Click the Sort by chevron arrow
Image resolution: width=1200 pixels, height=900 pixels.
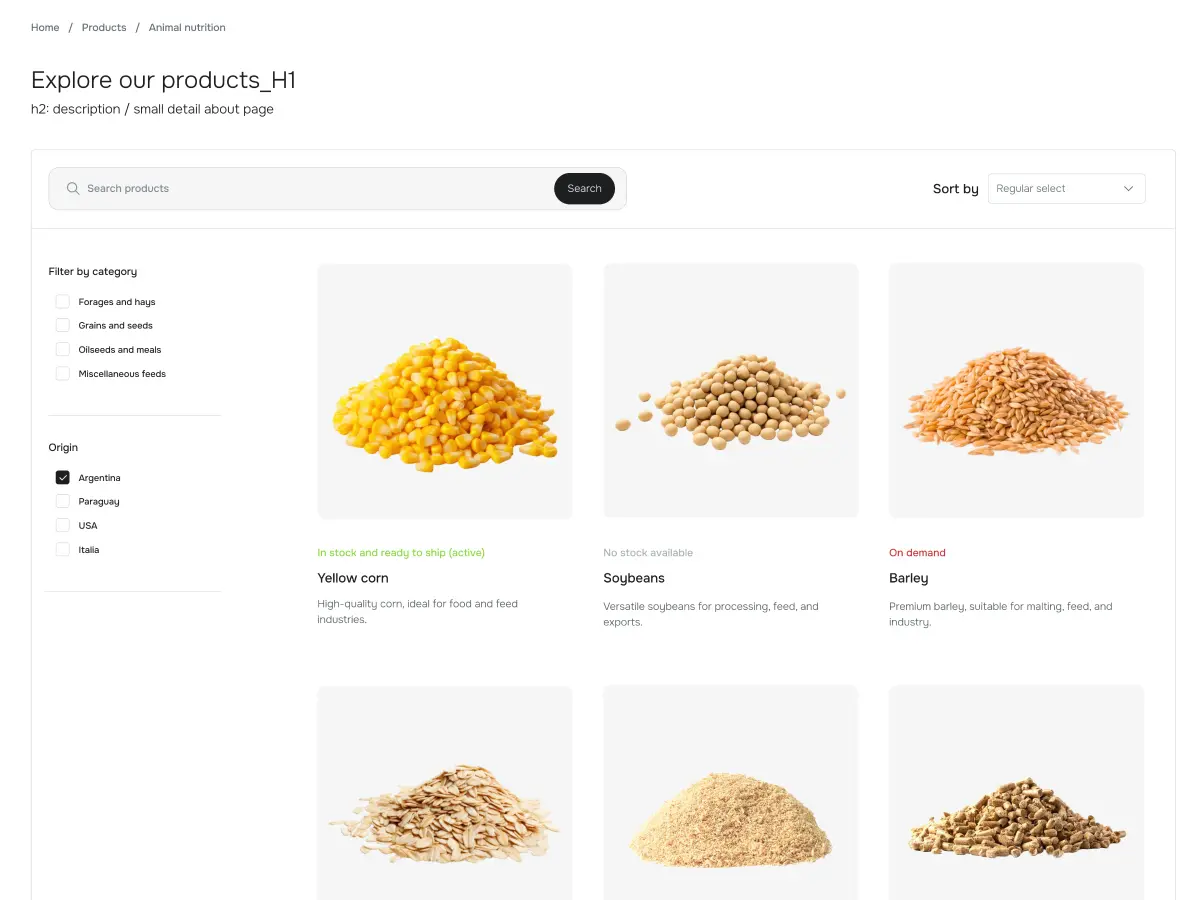(1129, 188)
